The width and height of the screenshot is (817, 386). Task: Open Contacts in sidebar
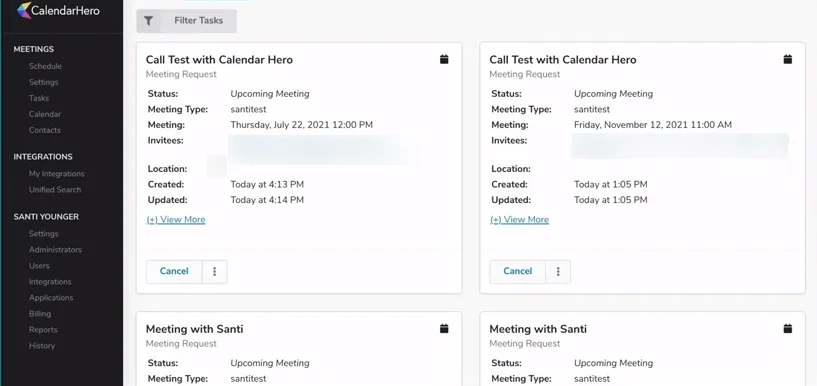tap(45, 130)
